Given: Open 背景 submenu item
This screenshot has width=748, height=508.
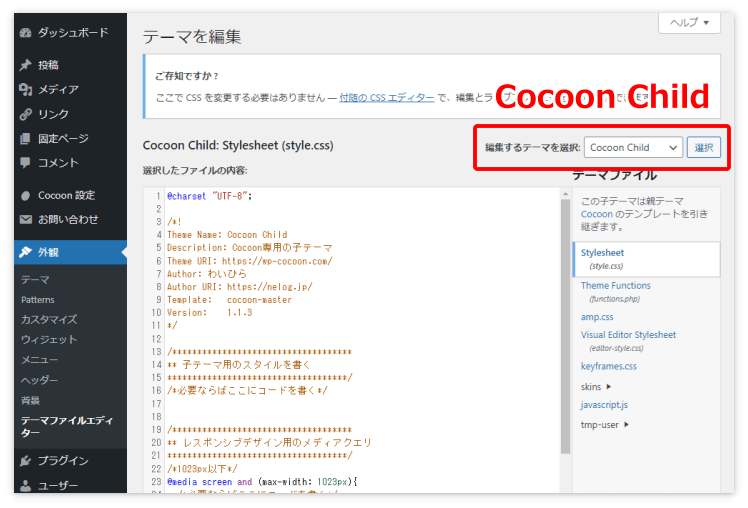Looking at the screenshot, I should [31, 400].
